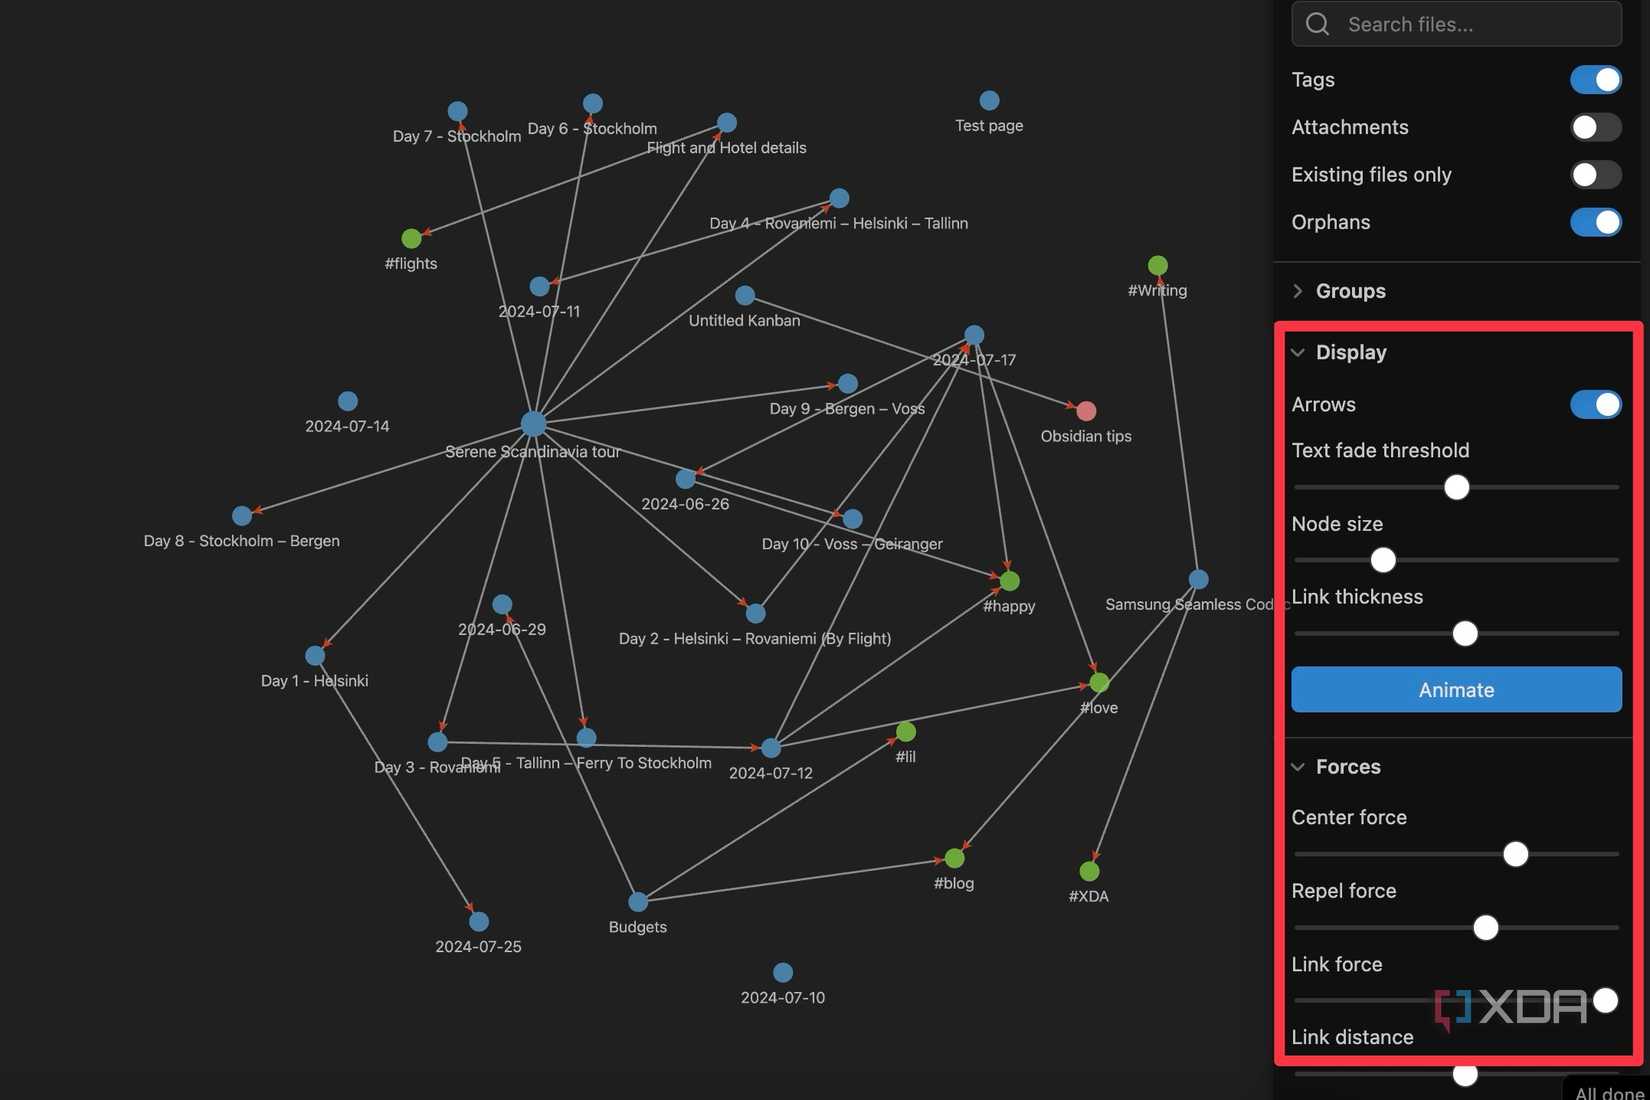Select the Test page node
The width and height of the screenshot is (1650, 1100).
tap(989, 100)
